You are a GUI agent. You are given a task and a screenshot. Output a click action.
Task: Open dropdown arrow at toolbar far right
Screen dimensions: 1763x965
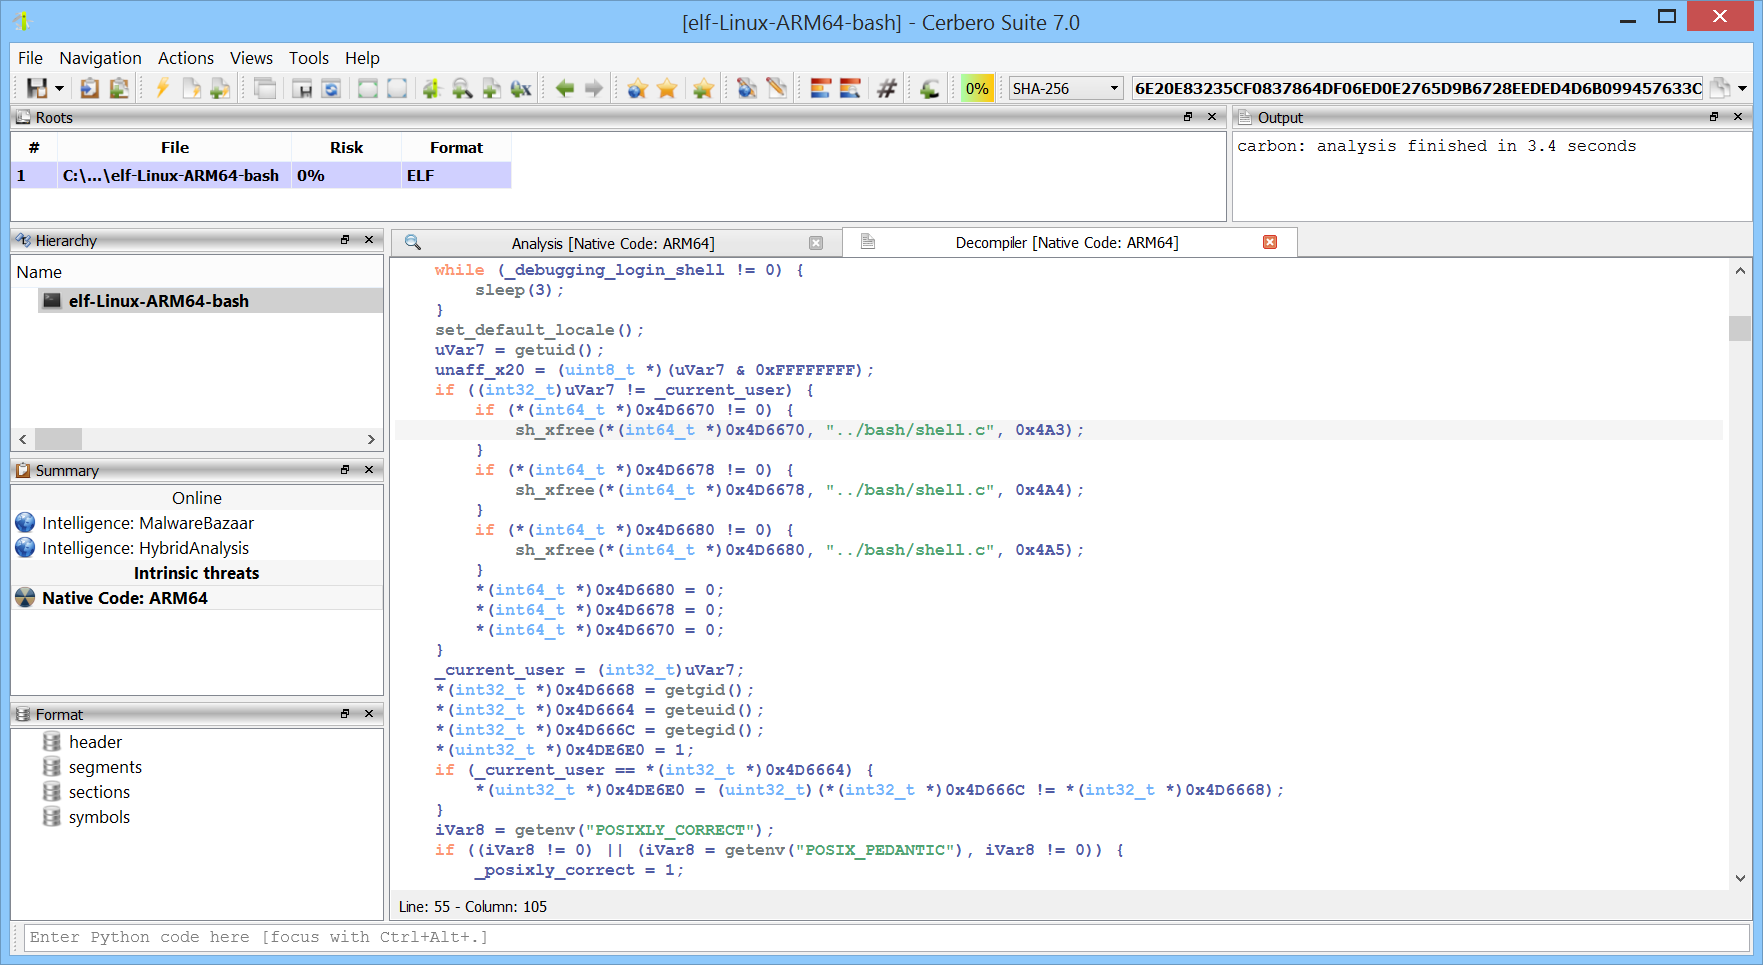pyautogui.click(x=1742, y=88)
